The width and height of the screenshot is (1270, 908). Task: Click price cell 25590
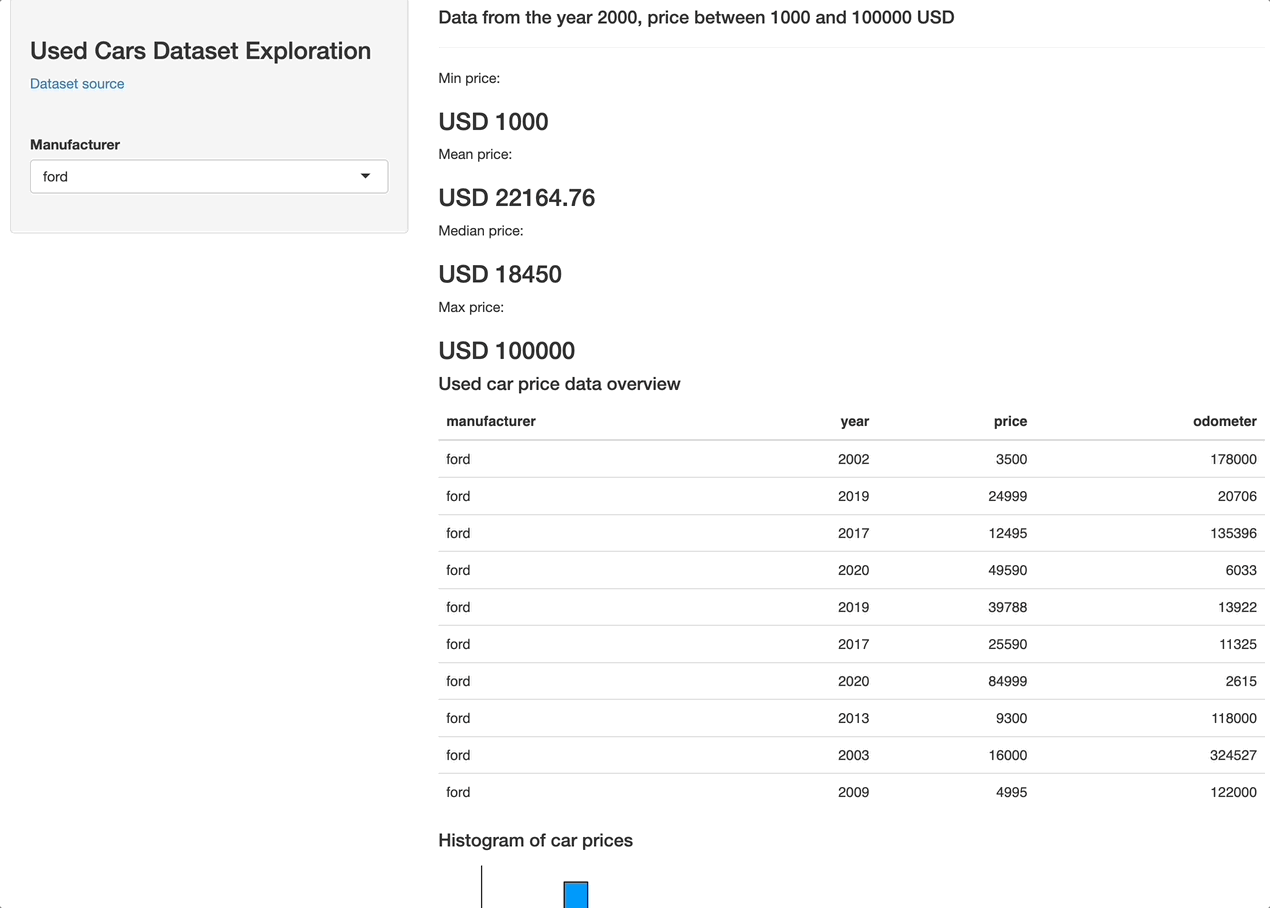(1008, 644)
